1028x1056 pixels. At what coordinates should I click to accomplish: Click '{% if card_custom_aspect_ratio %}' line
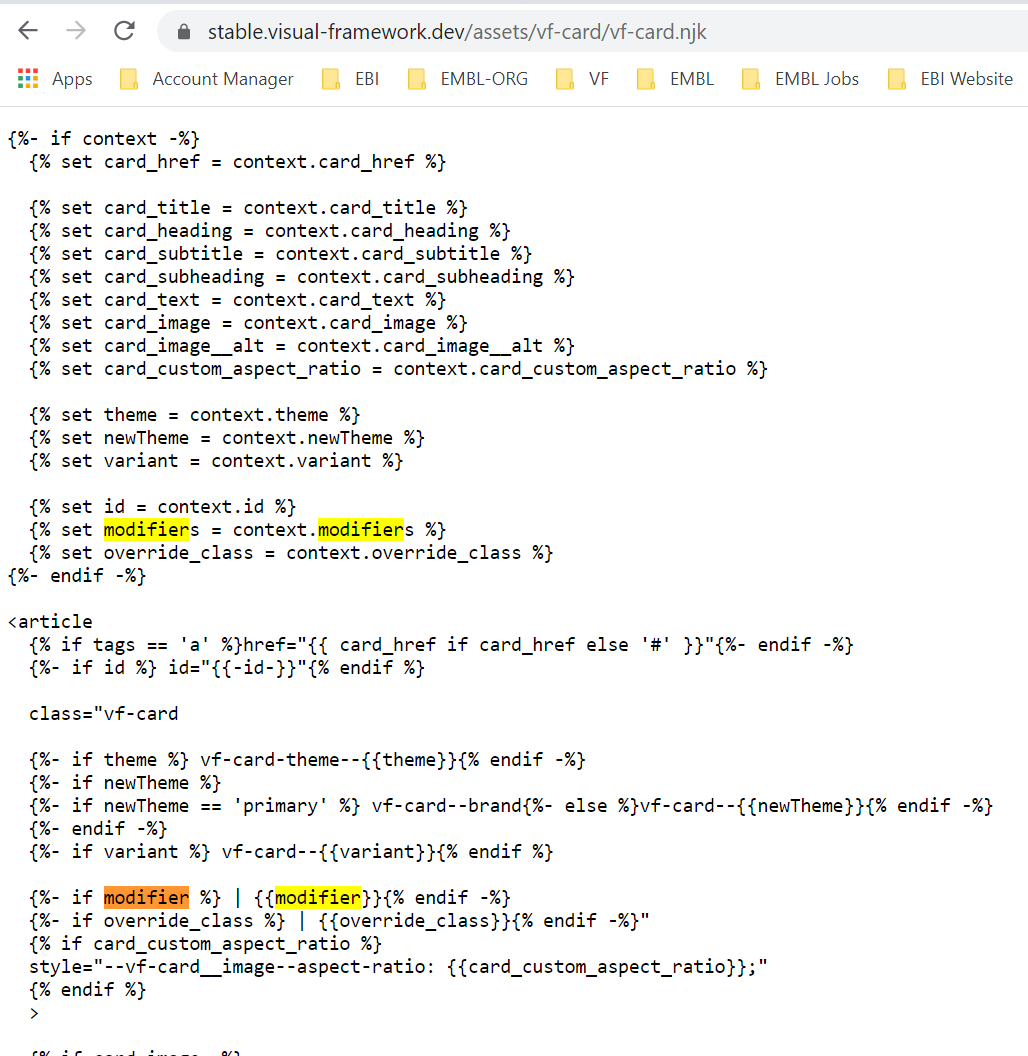point(205,944)
